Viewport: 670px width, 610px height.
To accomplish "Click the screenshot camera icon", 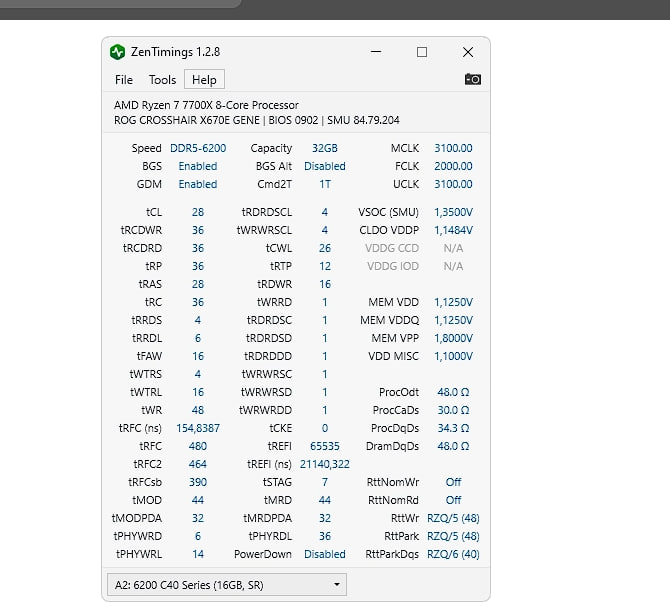I will pyautogui.click(x=473, y=79).
